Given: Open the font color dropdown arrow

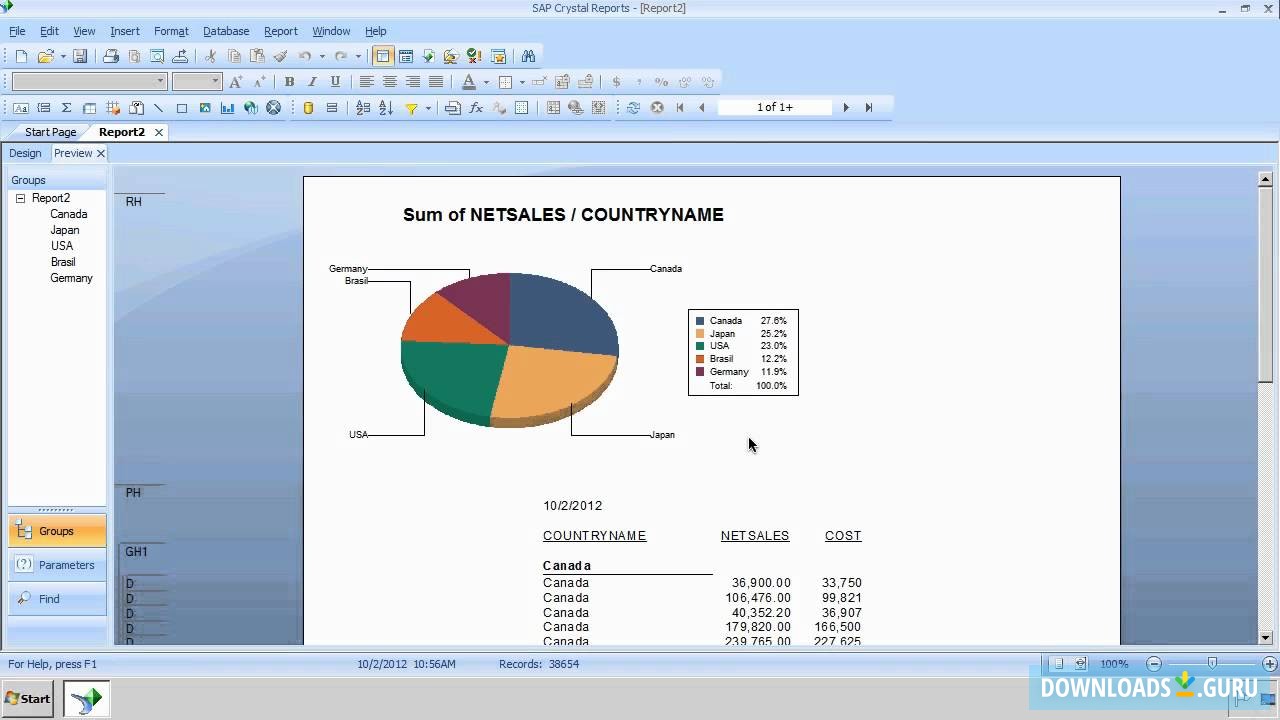Looking at the screenshot, I should point(486,81).
